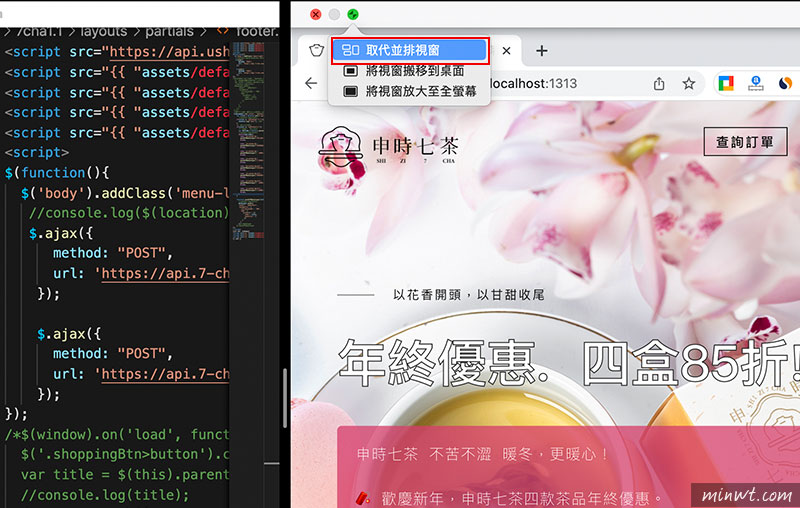
Task: Click the tea shop favicon on browser tab
Action: (316, 50)
